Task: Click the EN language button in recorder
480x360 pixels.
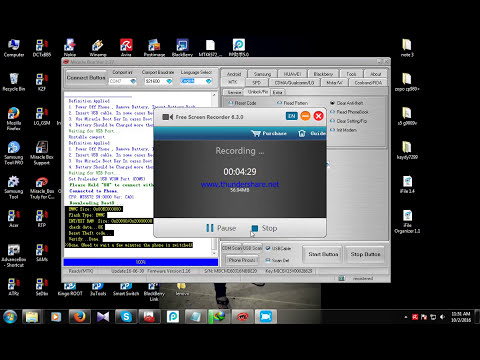Action: click(291, 116)
